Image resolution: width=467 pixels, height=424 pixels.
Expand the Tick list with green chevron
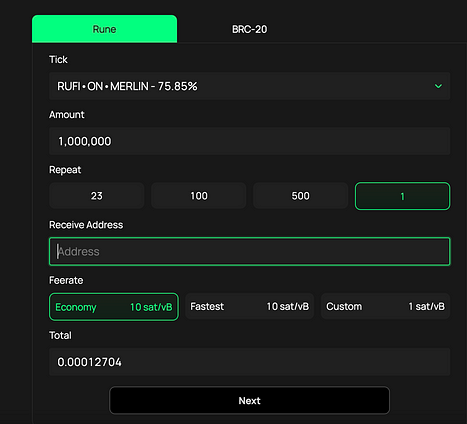click(438, 86)
